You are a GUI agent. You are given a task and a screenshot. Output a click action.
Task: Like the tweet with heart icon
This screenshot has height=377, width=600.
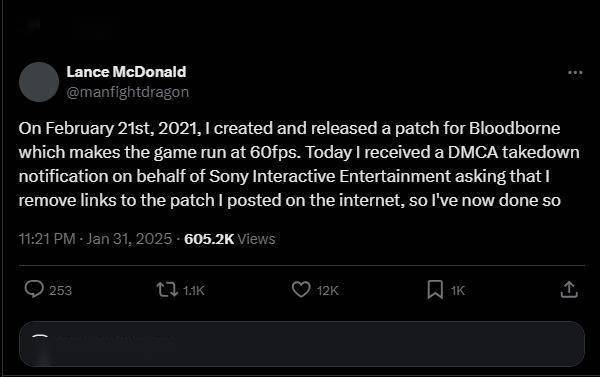click(x=301, y=289)
